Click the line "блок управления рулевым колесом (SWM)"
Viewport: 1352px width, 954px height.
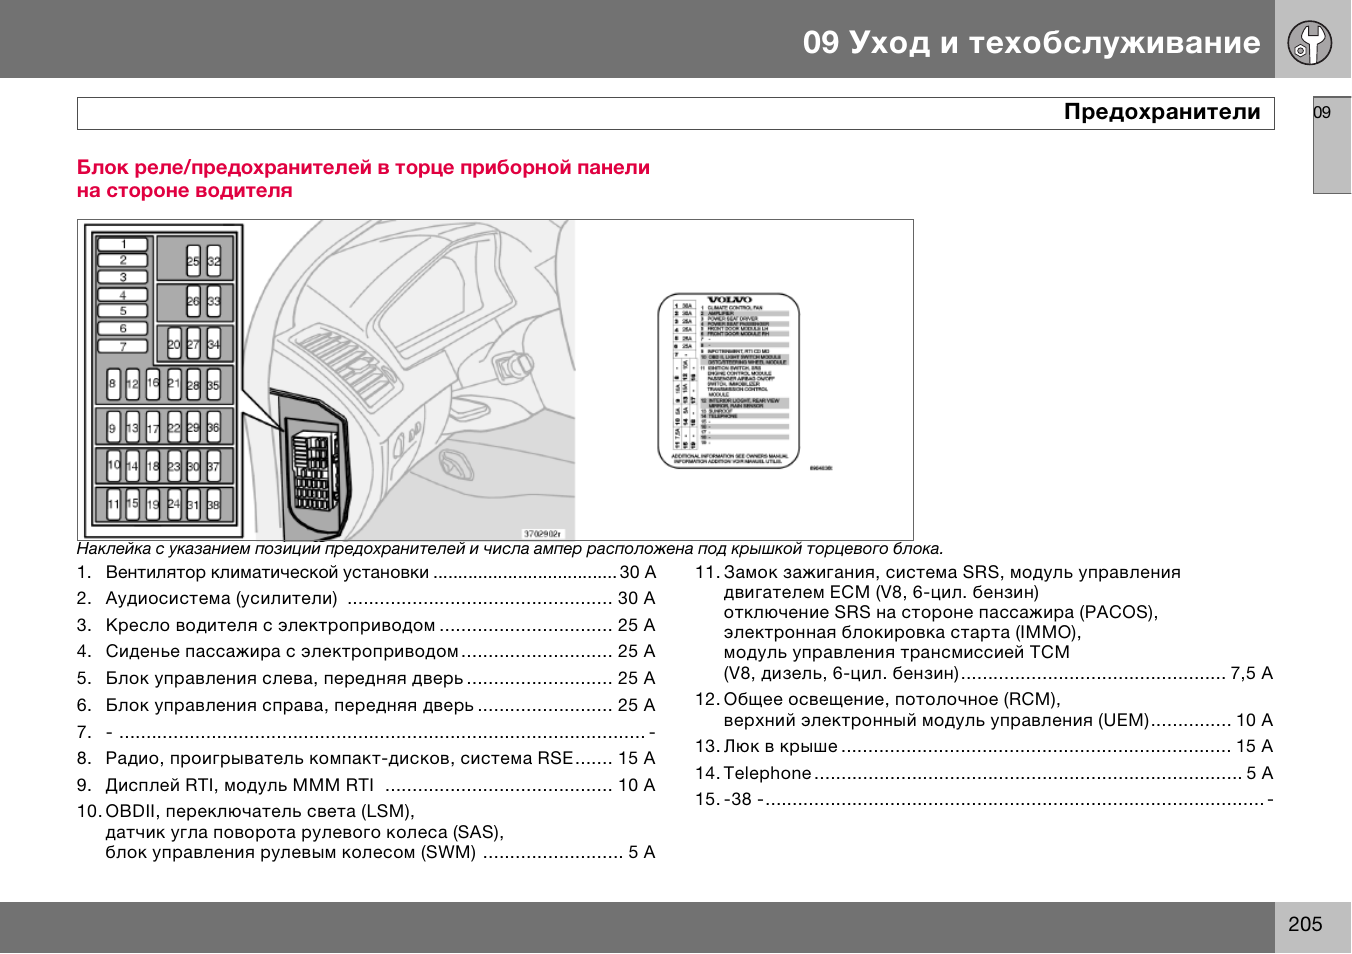[x=291, y=853]
